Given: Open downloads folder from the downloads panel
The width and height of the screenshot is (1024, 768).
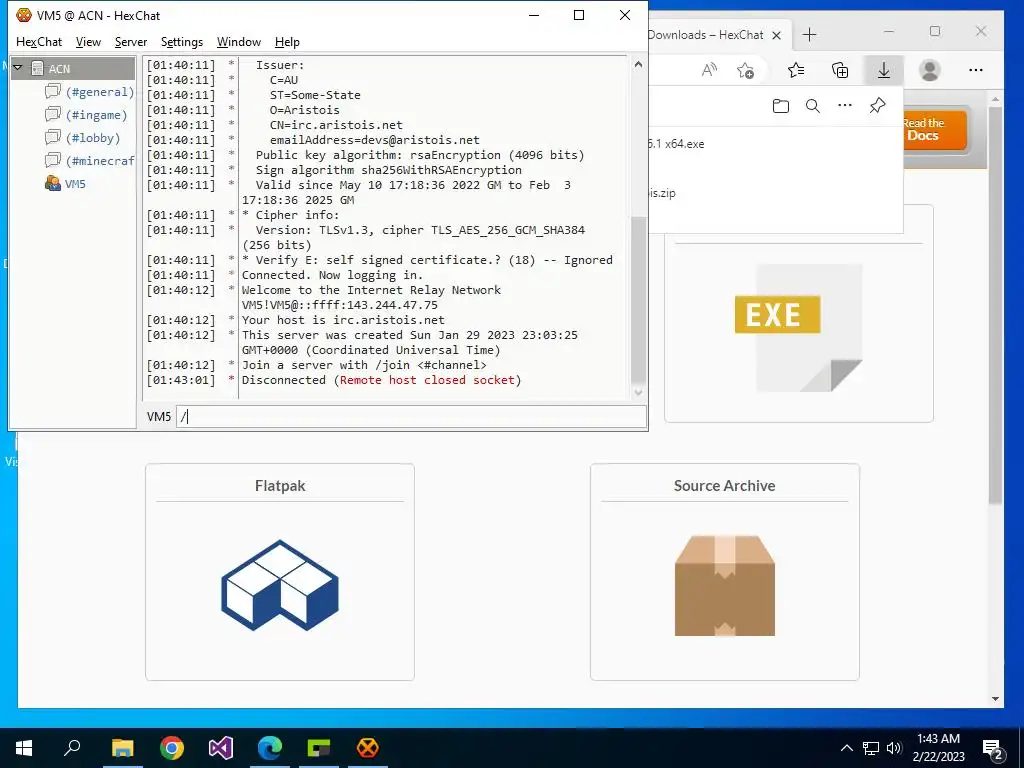Looking at the screenshot, I should (780, 106).
